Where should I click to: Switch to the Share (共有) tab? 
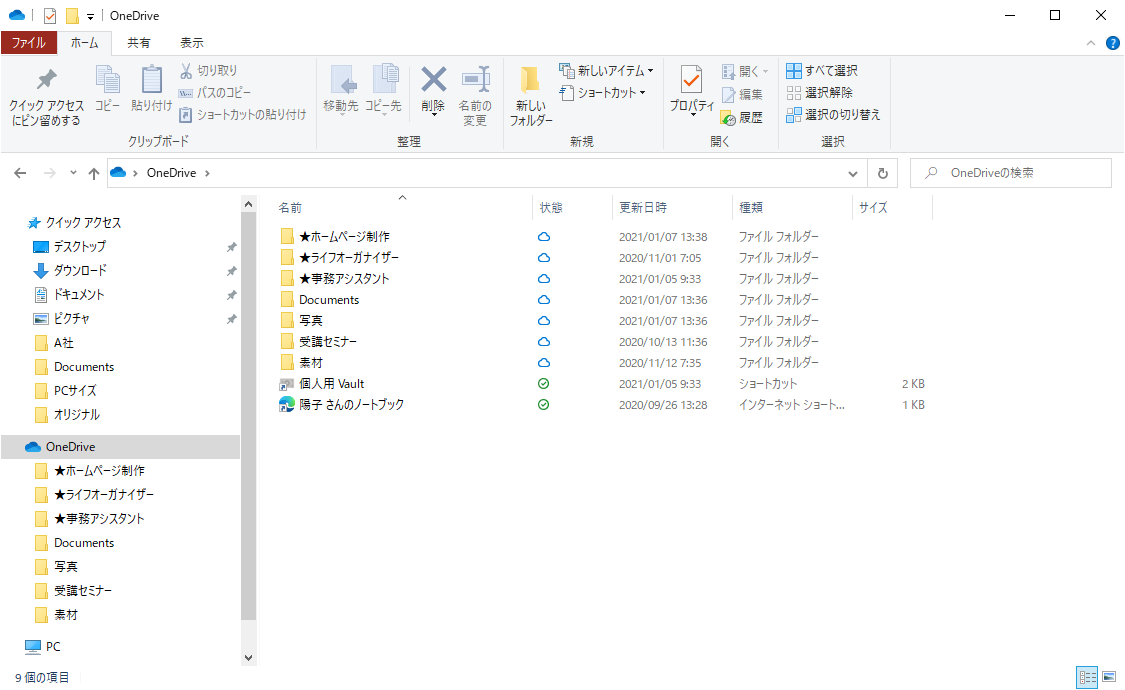click(x=138, y=43)
